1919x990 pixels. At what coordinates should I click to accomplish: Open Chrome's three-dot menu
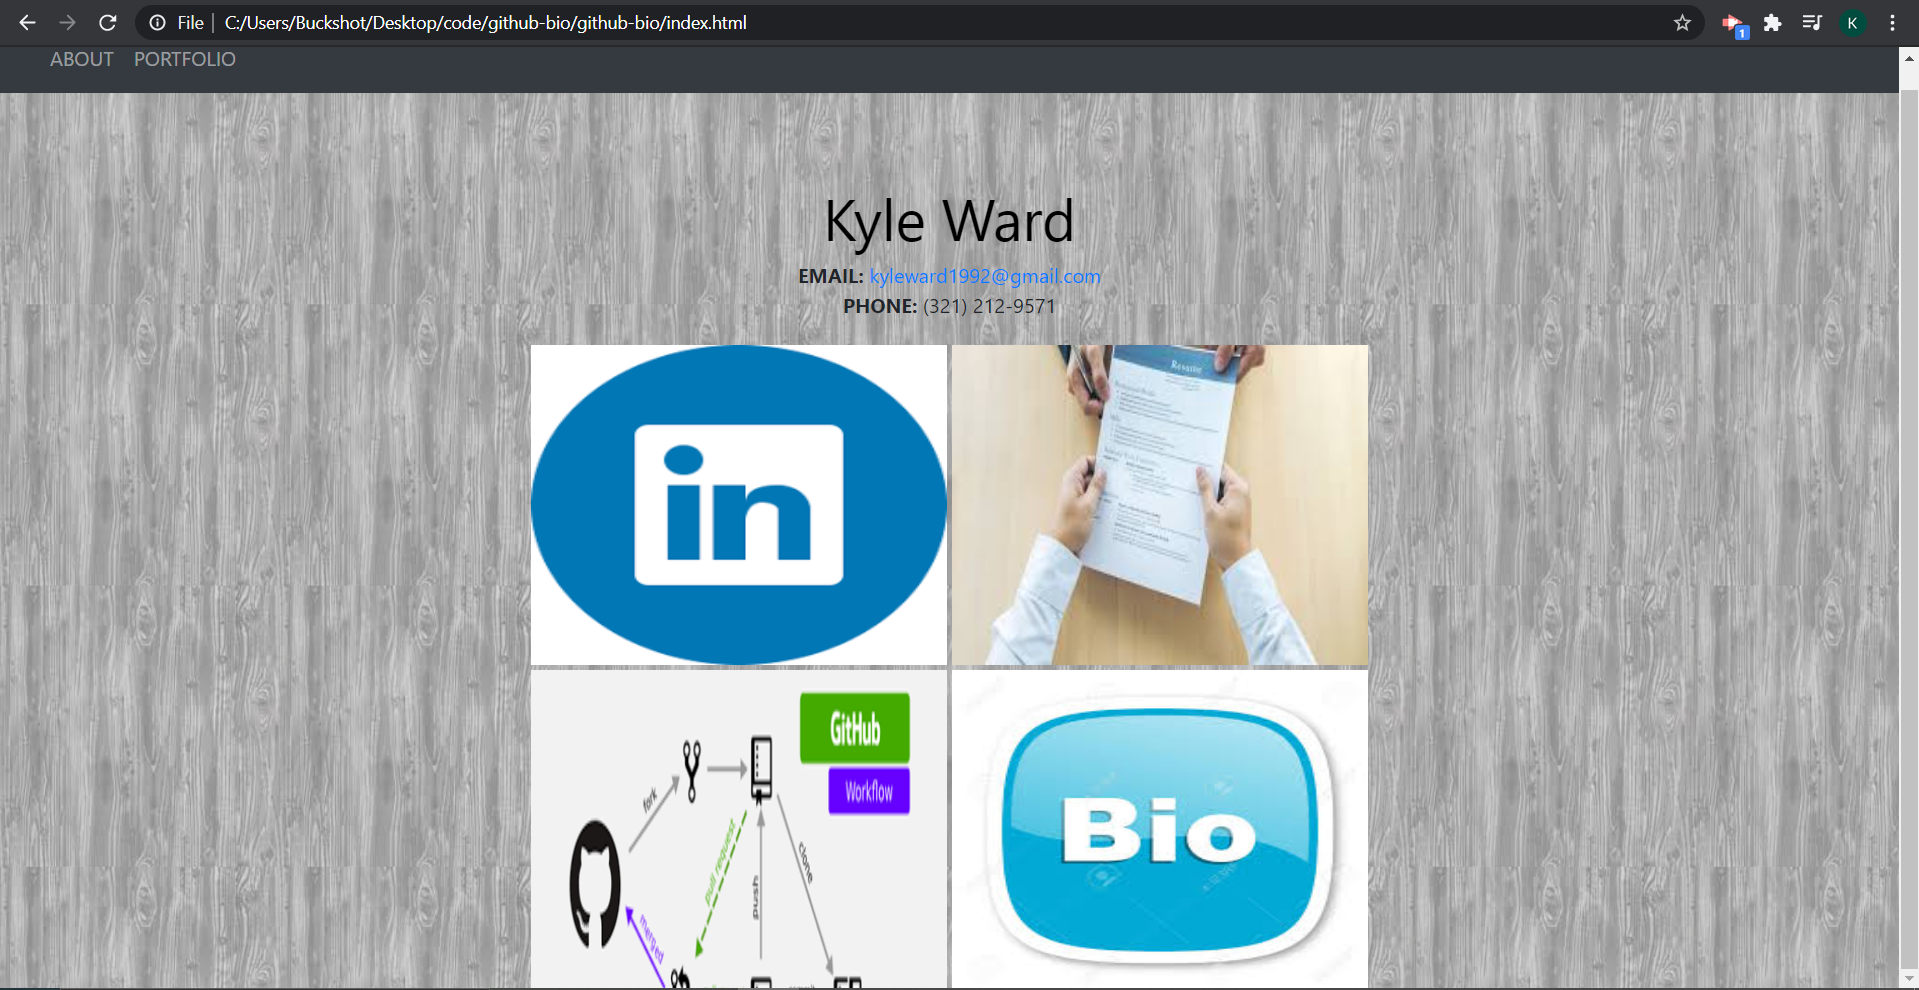1893,22
